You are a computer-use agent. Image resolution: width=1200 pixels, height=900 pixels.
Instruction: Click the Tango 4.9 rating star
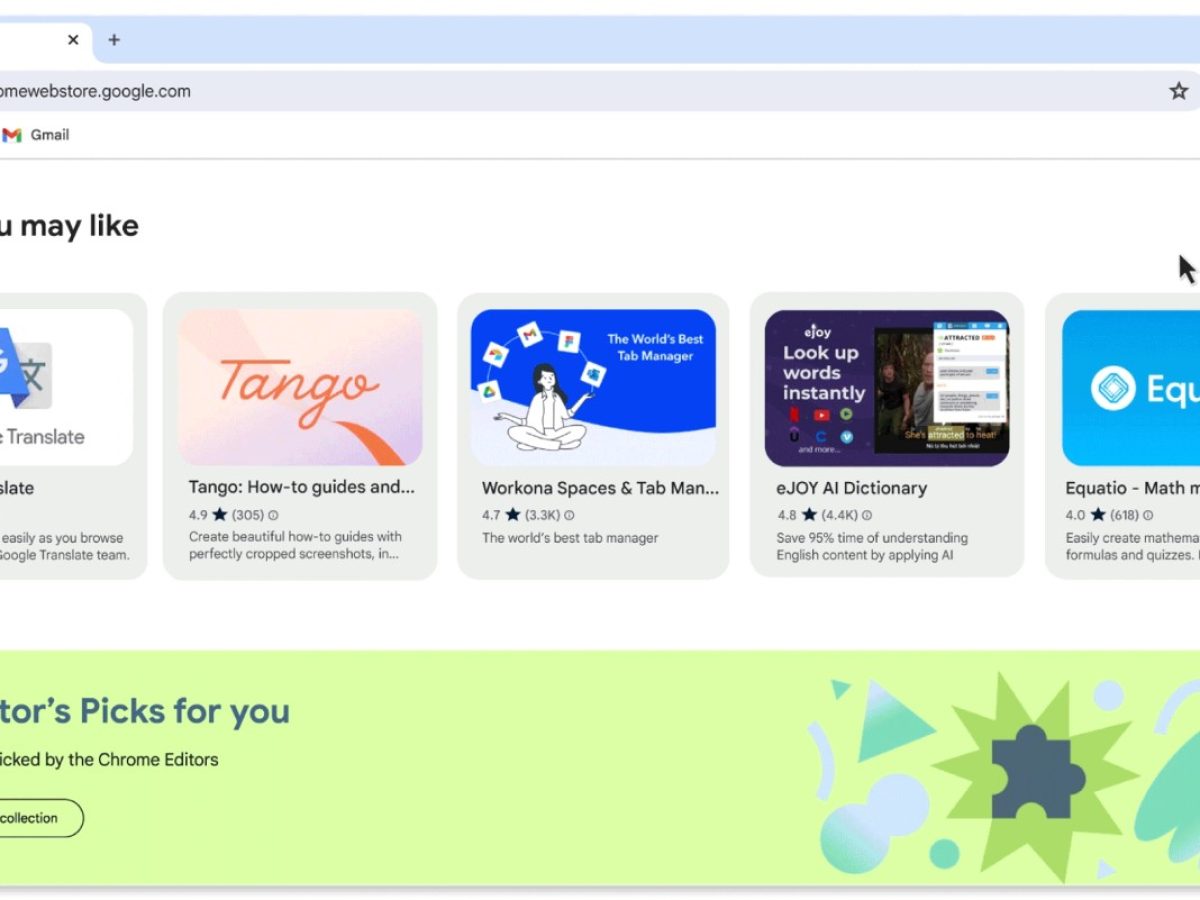pyautogui.click(x=220, y=515)
